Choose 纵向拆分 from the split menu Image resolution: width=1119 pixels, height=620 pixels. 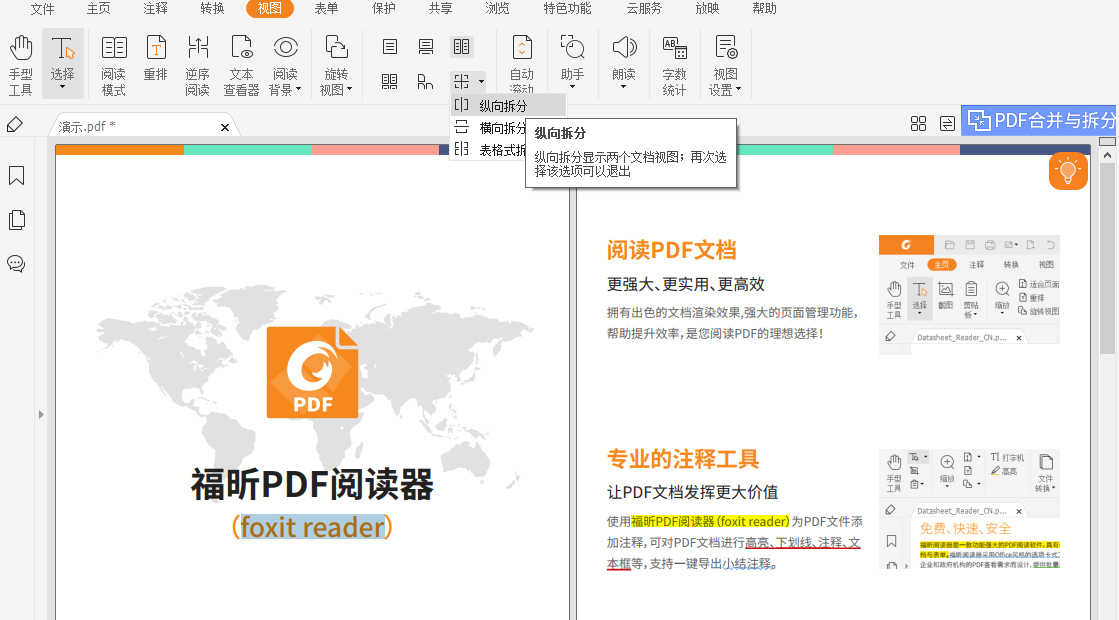(x=502, y=105)
